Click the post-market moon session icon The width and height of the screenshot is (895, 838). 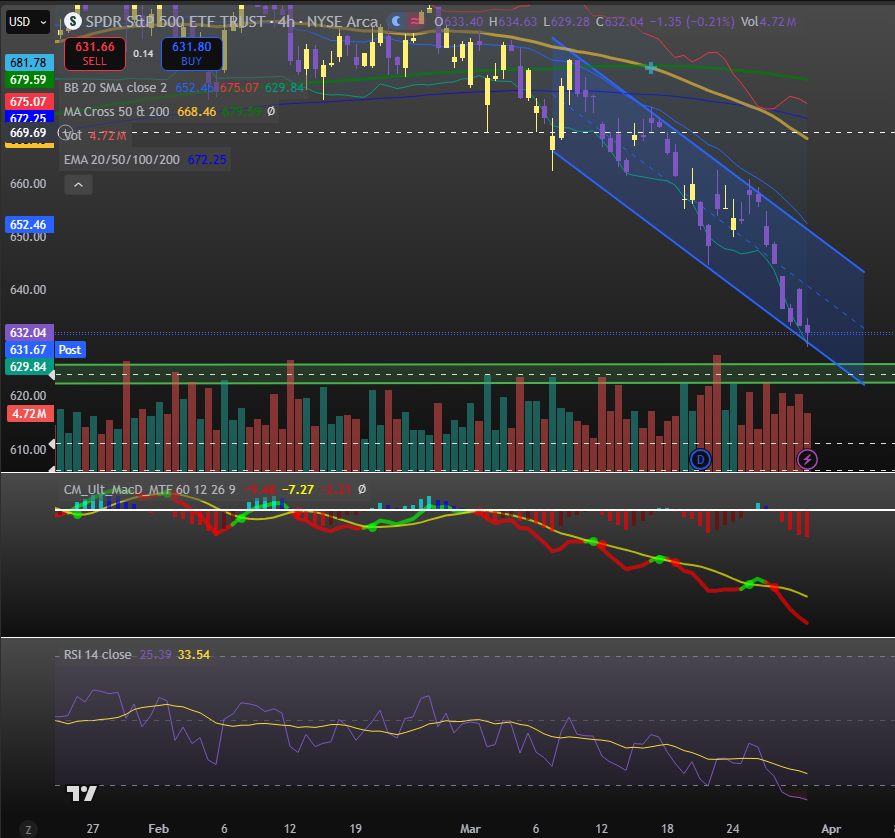tap(396, 22)
